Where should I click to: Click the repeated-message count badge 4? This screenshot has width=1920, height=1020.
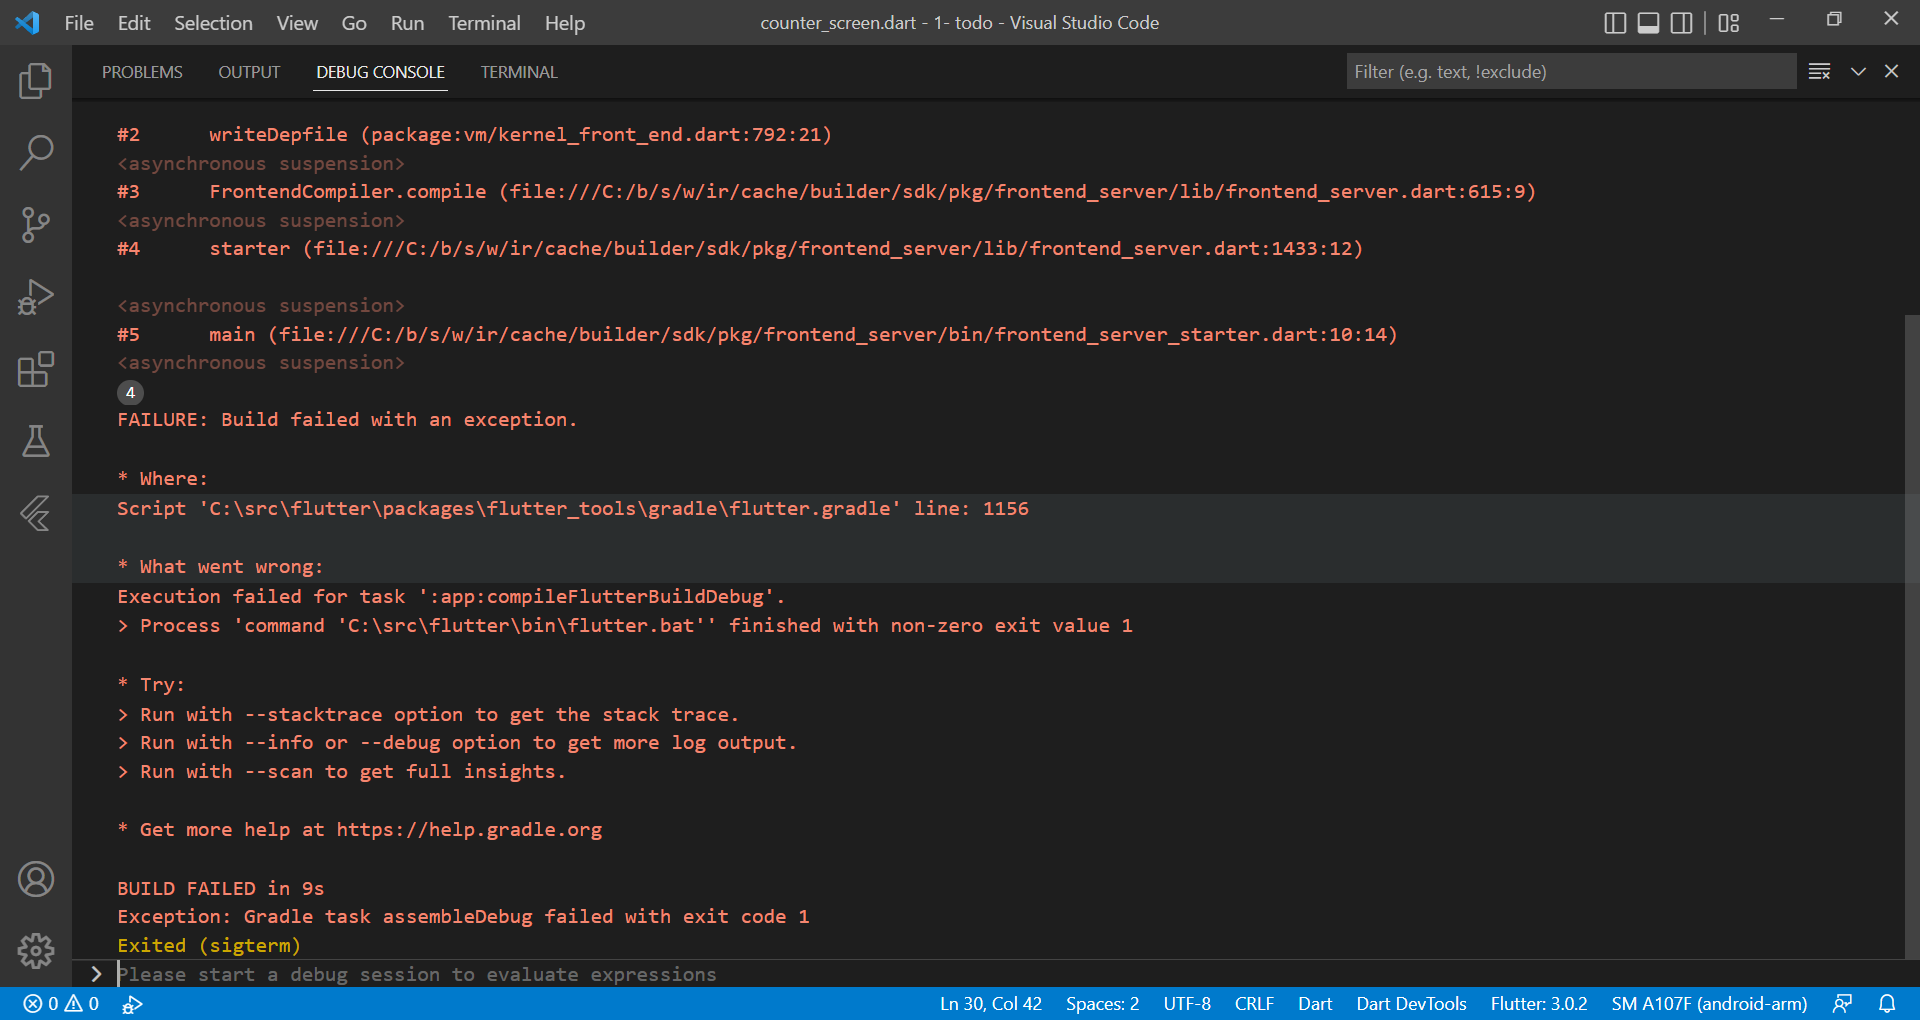130,392
